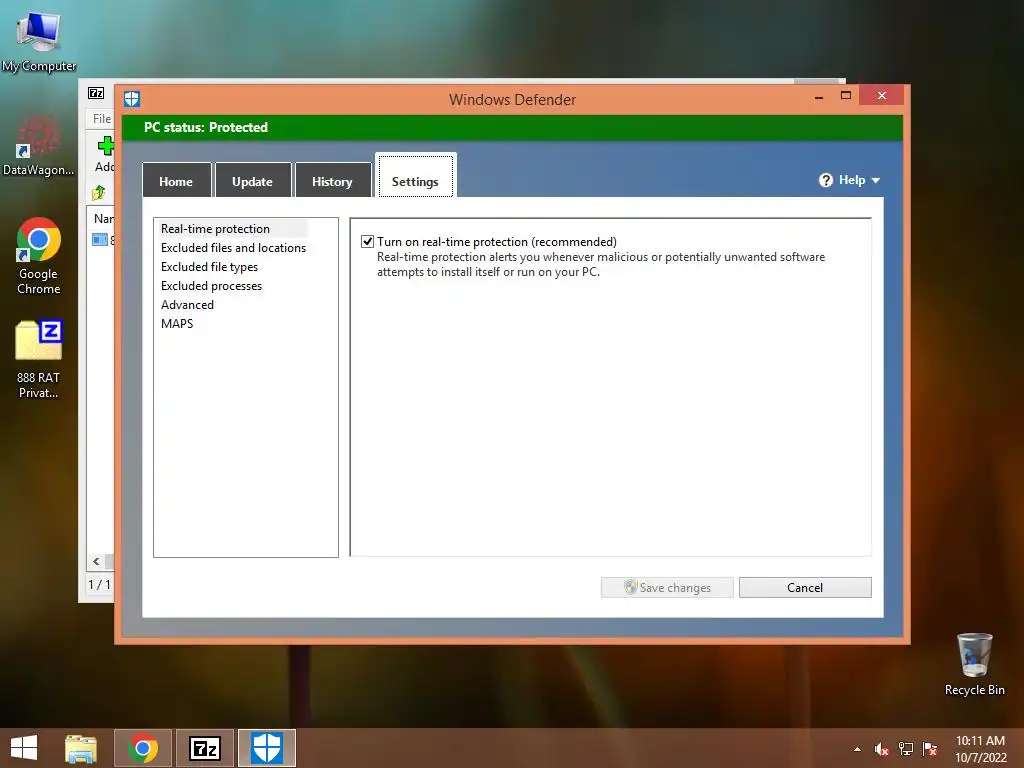Switch to the Home tab
This screenshot has height=768, width=1024.
point(176,180)
